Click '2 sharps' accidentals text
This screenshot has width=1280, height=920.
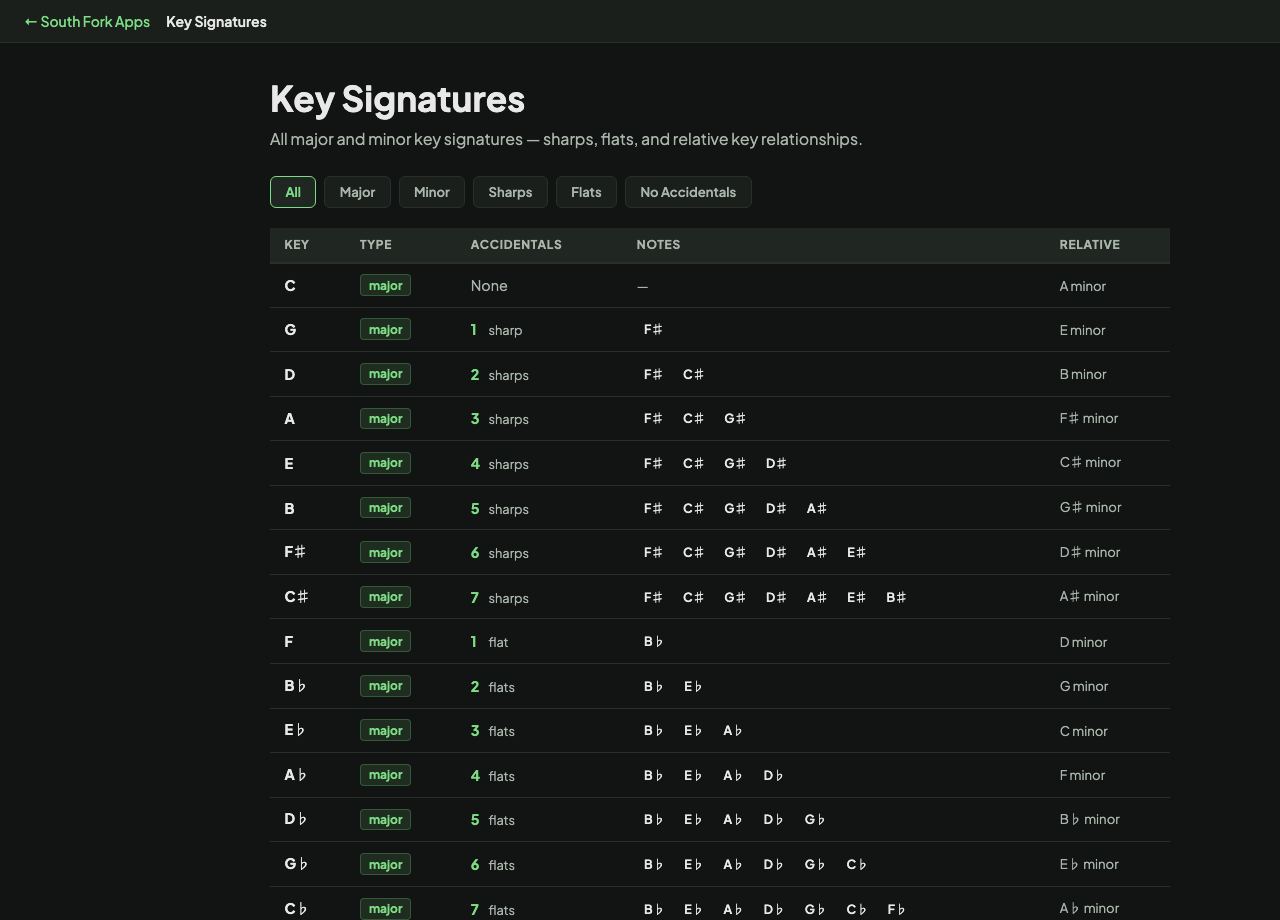pyautogui.click(x=500, y=374)
